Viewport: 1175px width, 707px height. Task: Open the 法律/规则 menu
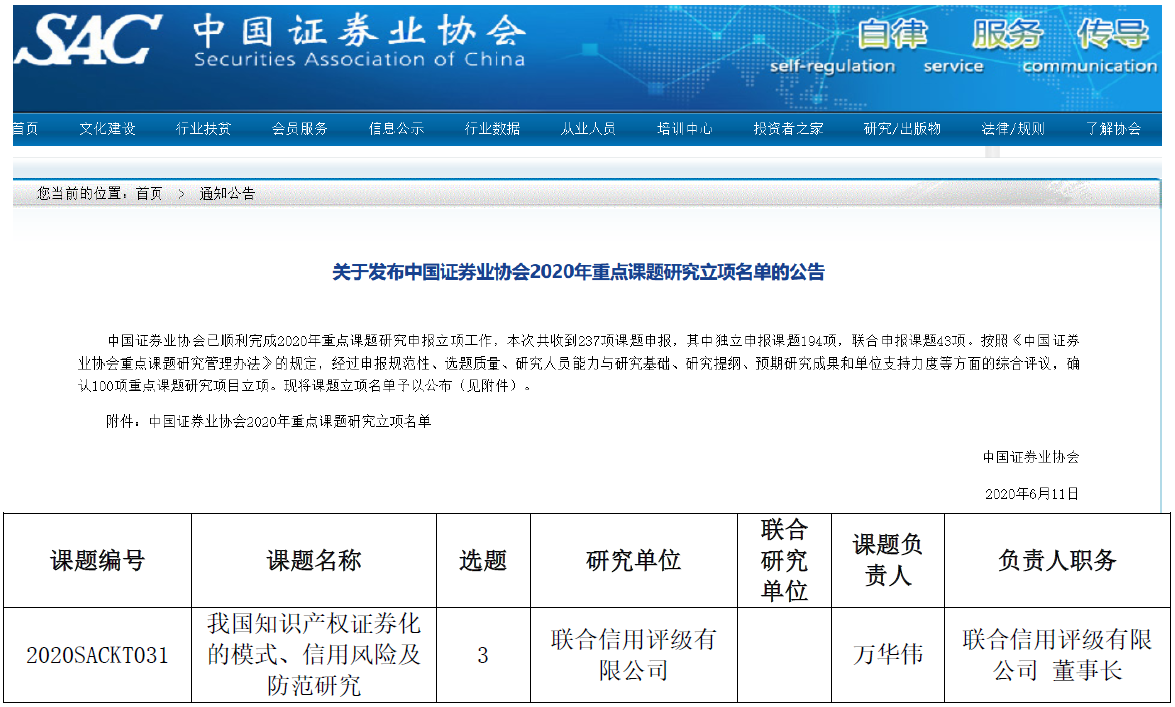click(1013, 129)
